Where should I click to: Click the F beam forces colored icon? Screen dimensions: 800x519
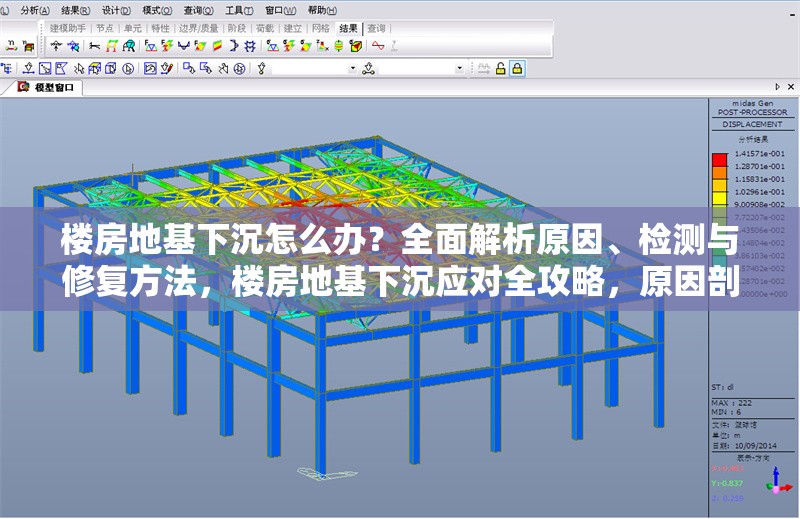167,46
